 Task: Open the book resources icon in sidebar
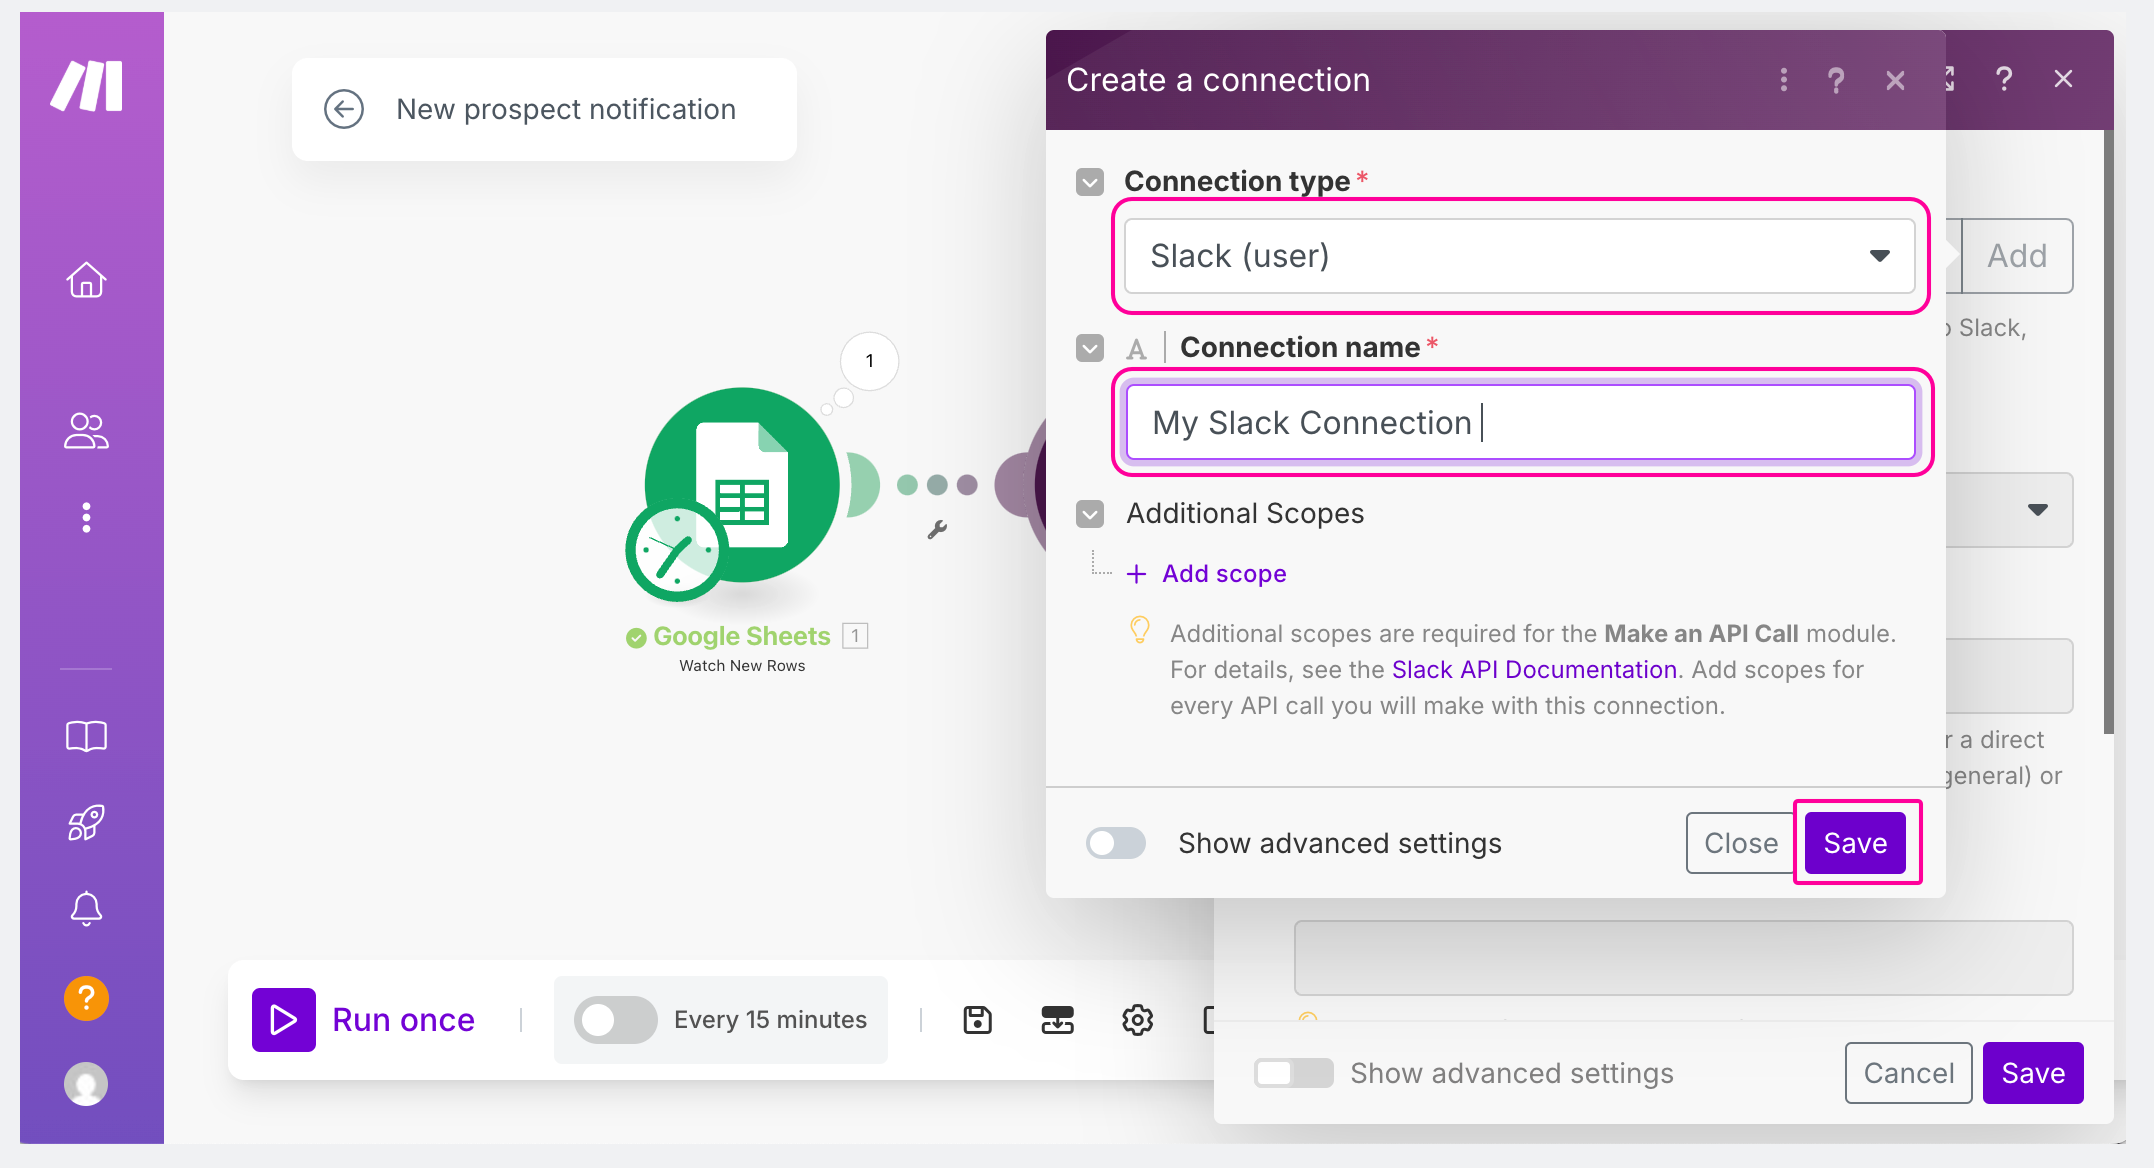click(86, 736)
